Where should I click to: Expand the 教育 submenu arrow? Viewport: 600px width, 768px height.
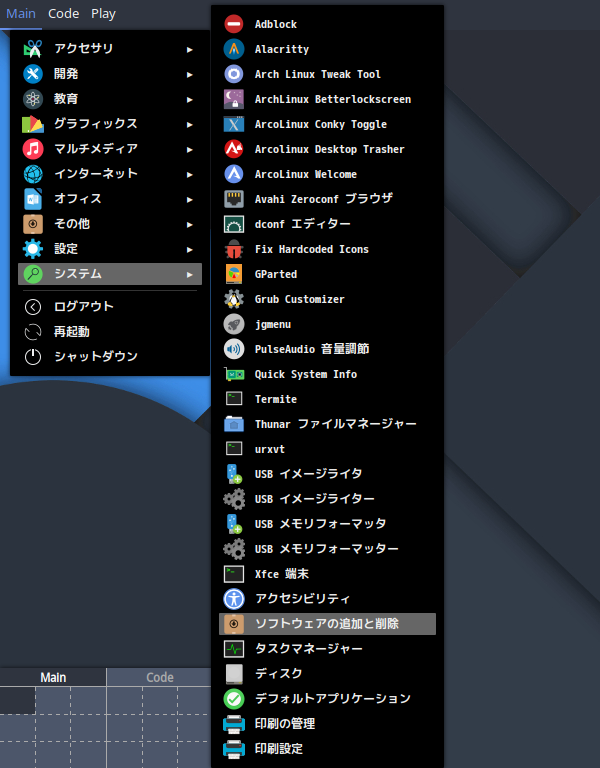[190, 99]
